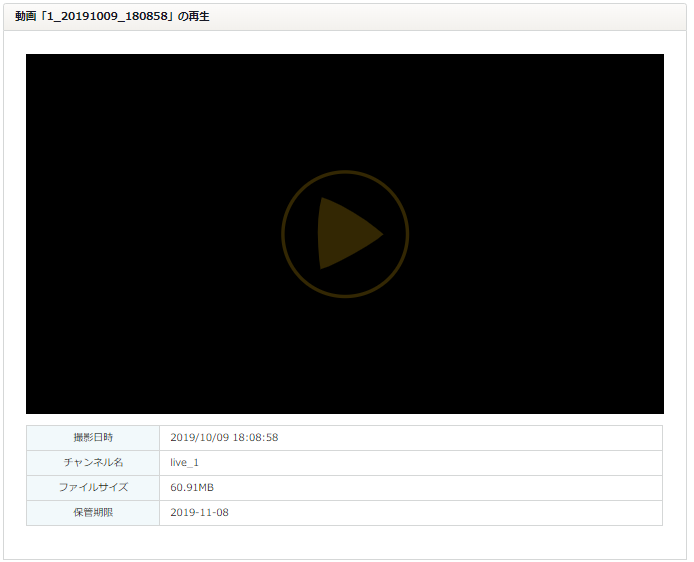The image size is (694, 562).
Task: Click the date 2019/10/09 in the recording row
Action: [200, 438]
